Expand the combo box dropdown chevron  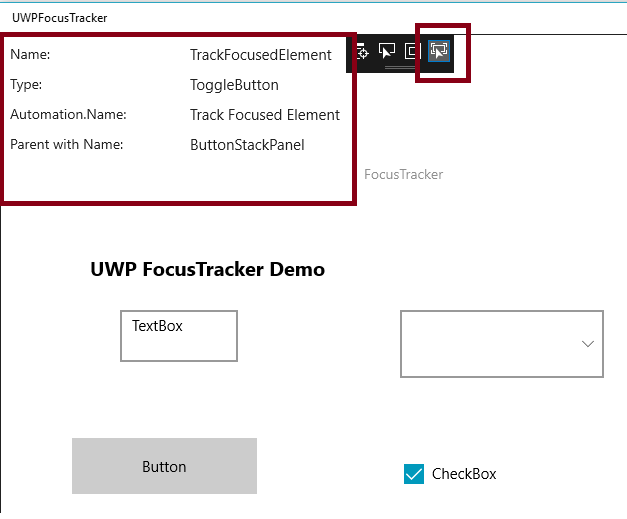tap(588, 344)
